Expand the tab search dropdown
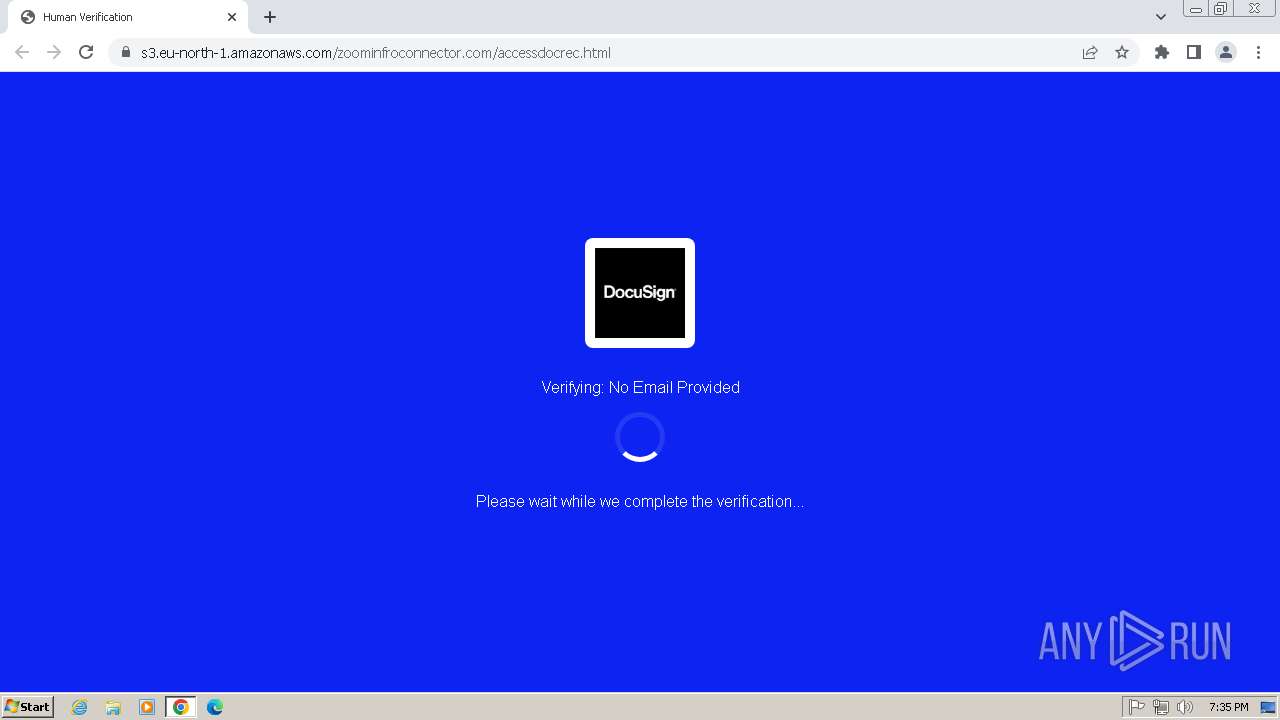 tap(1160, 17)
